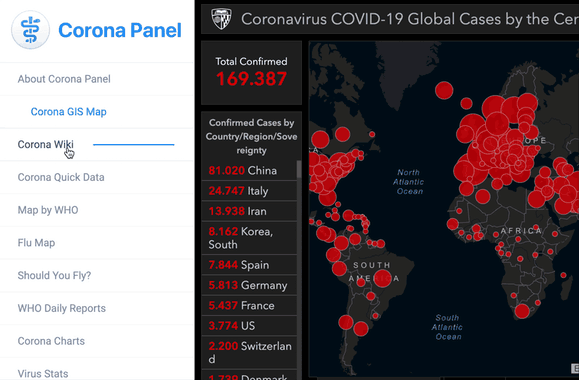Select Spain entry showing 7.844
This screenshot has width=579, height=380.
coord(249,265)
